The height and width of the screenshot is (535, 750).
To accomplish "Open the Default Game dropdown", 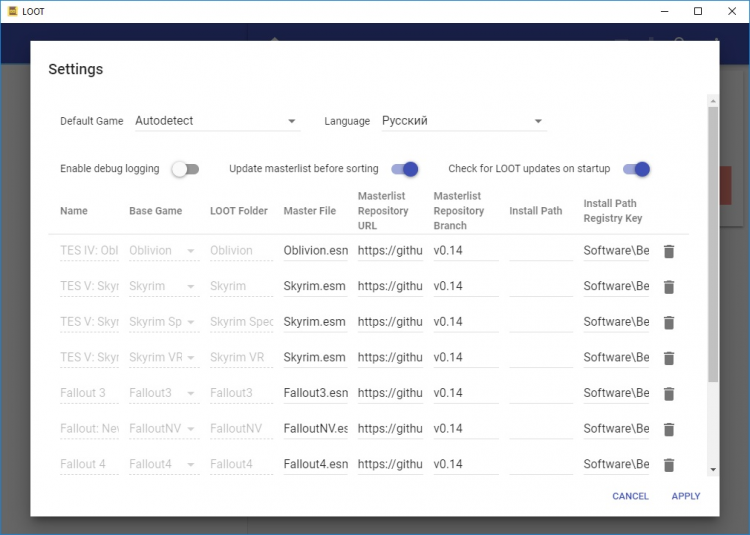I will coord(216,121).
